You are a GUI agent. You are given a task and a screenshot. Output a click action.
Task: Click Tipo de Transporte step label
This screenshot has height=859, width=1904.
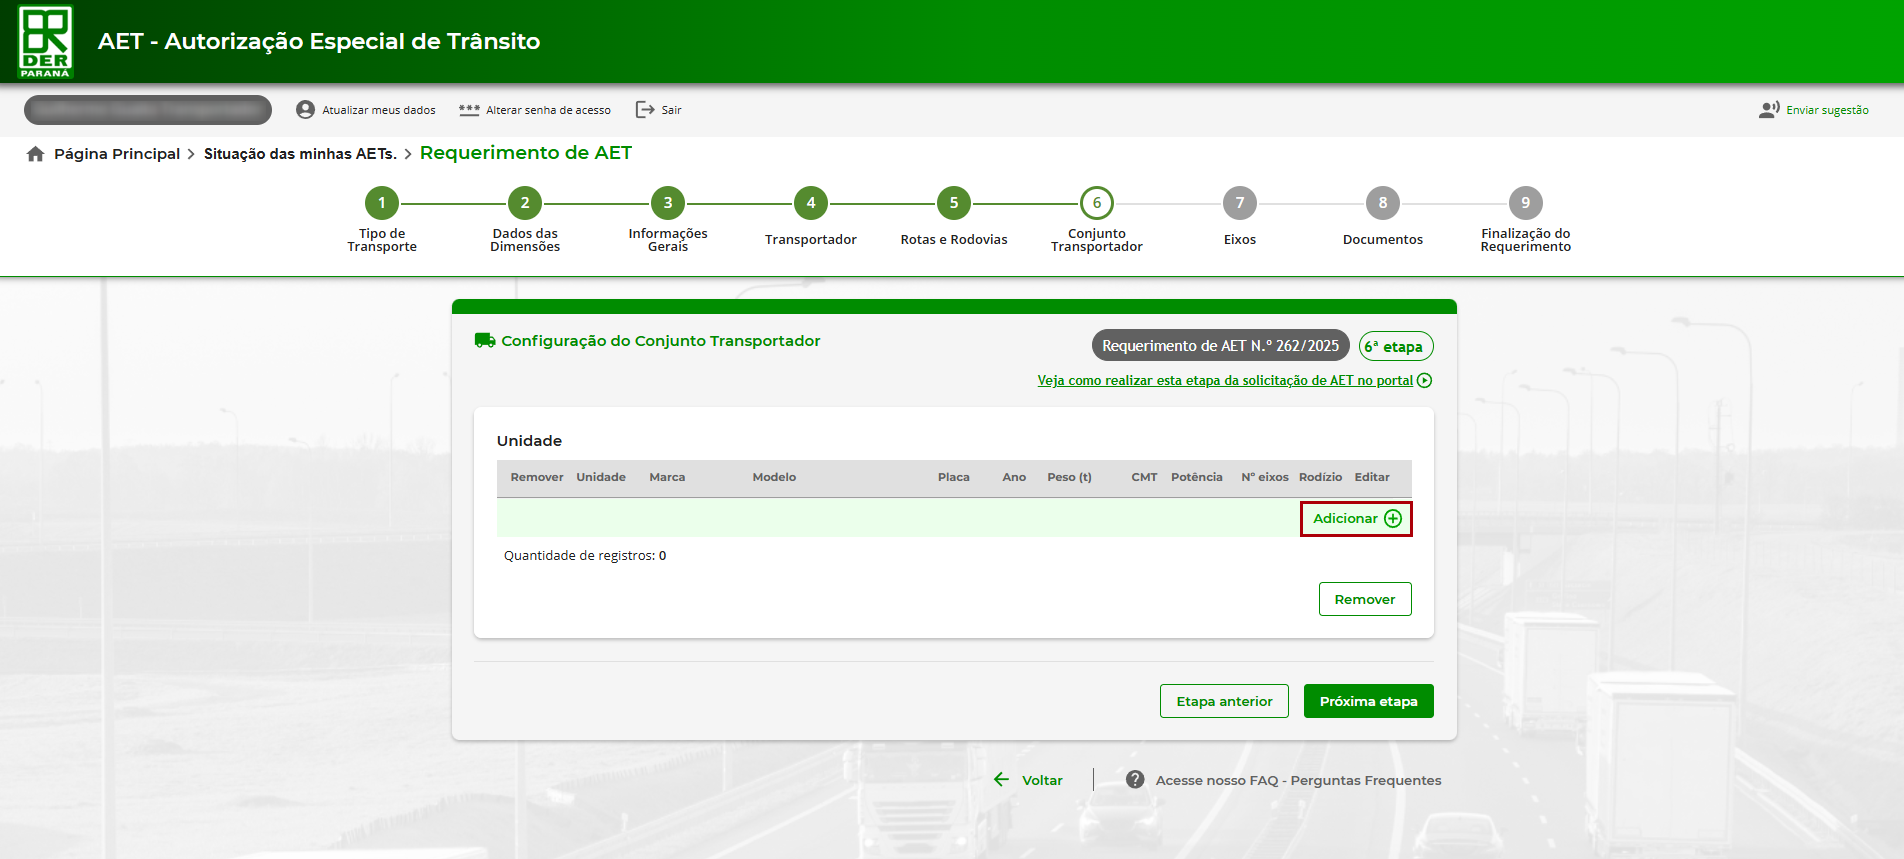(382, 240)
